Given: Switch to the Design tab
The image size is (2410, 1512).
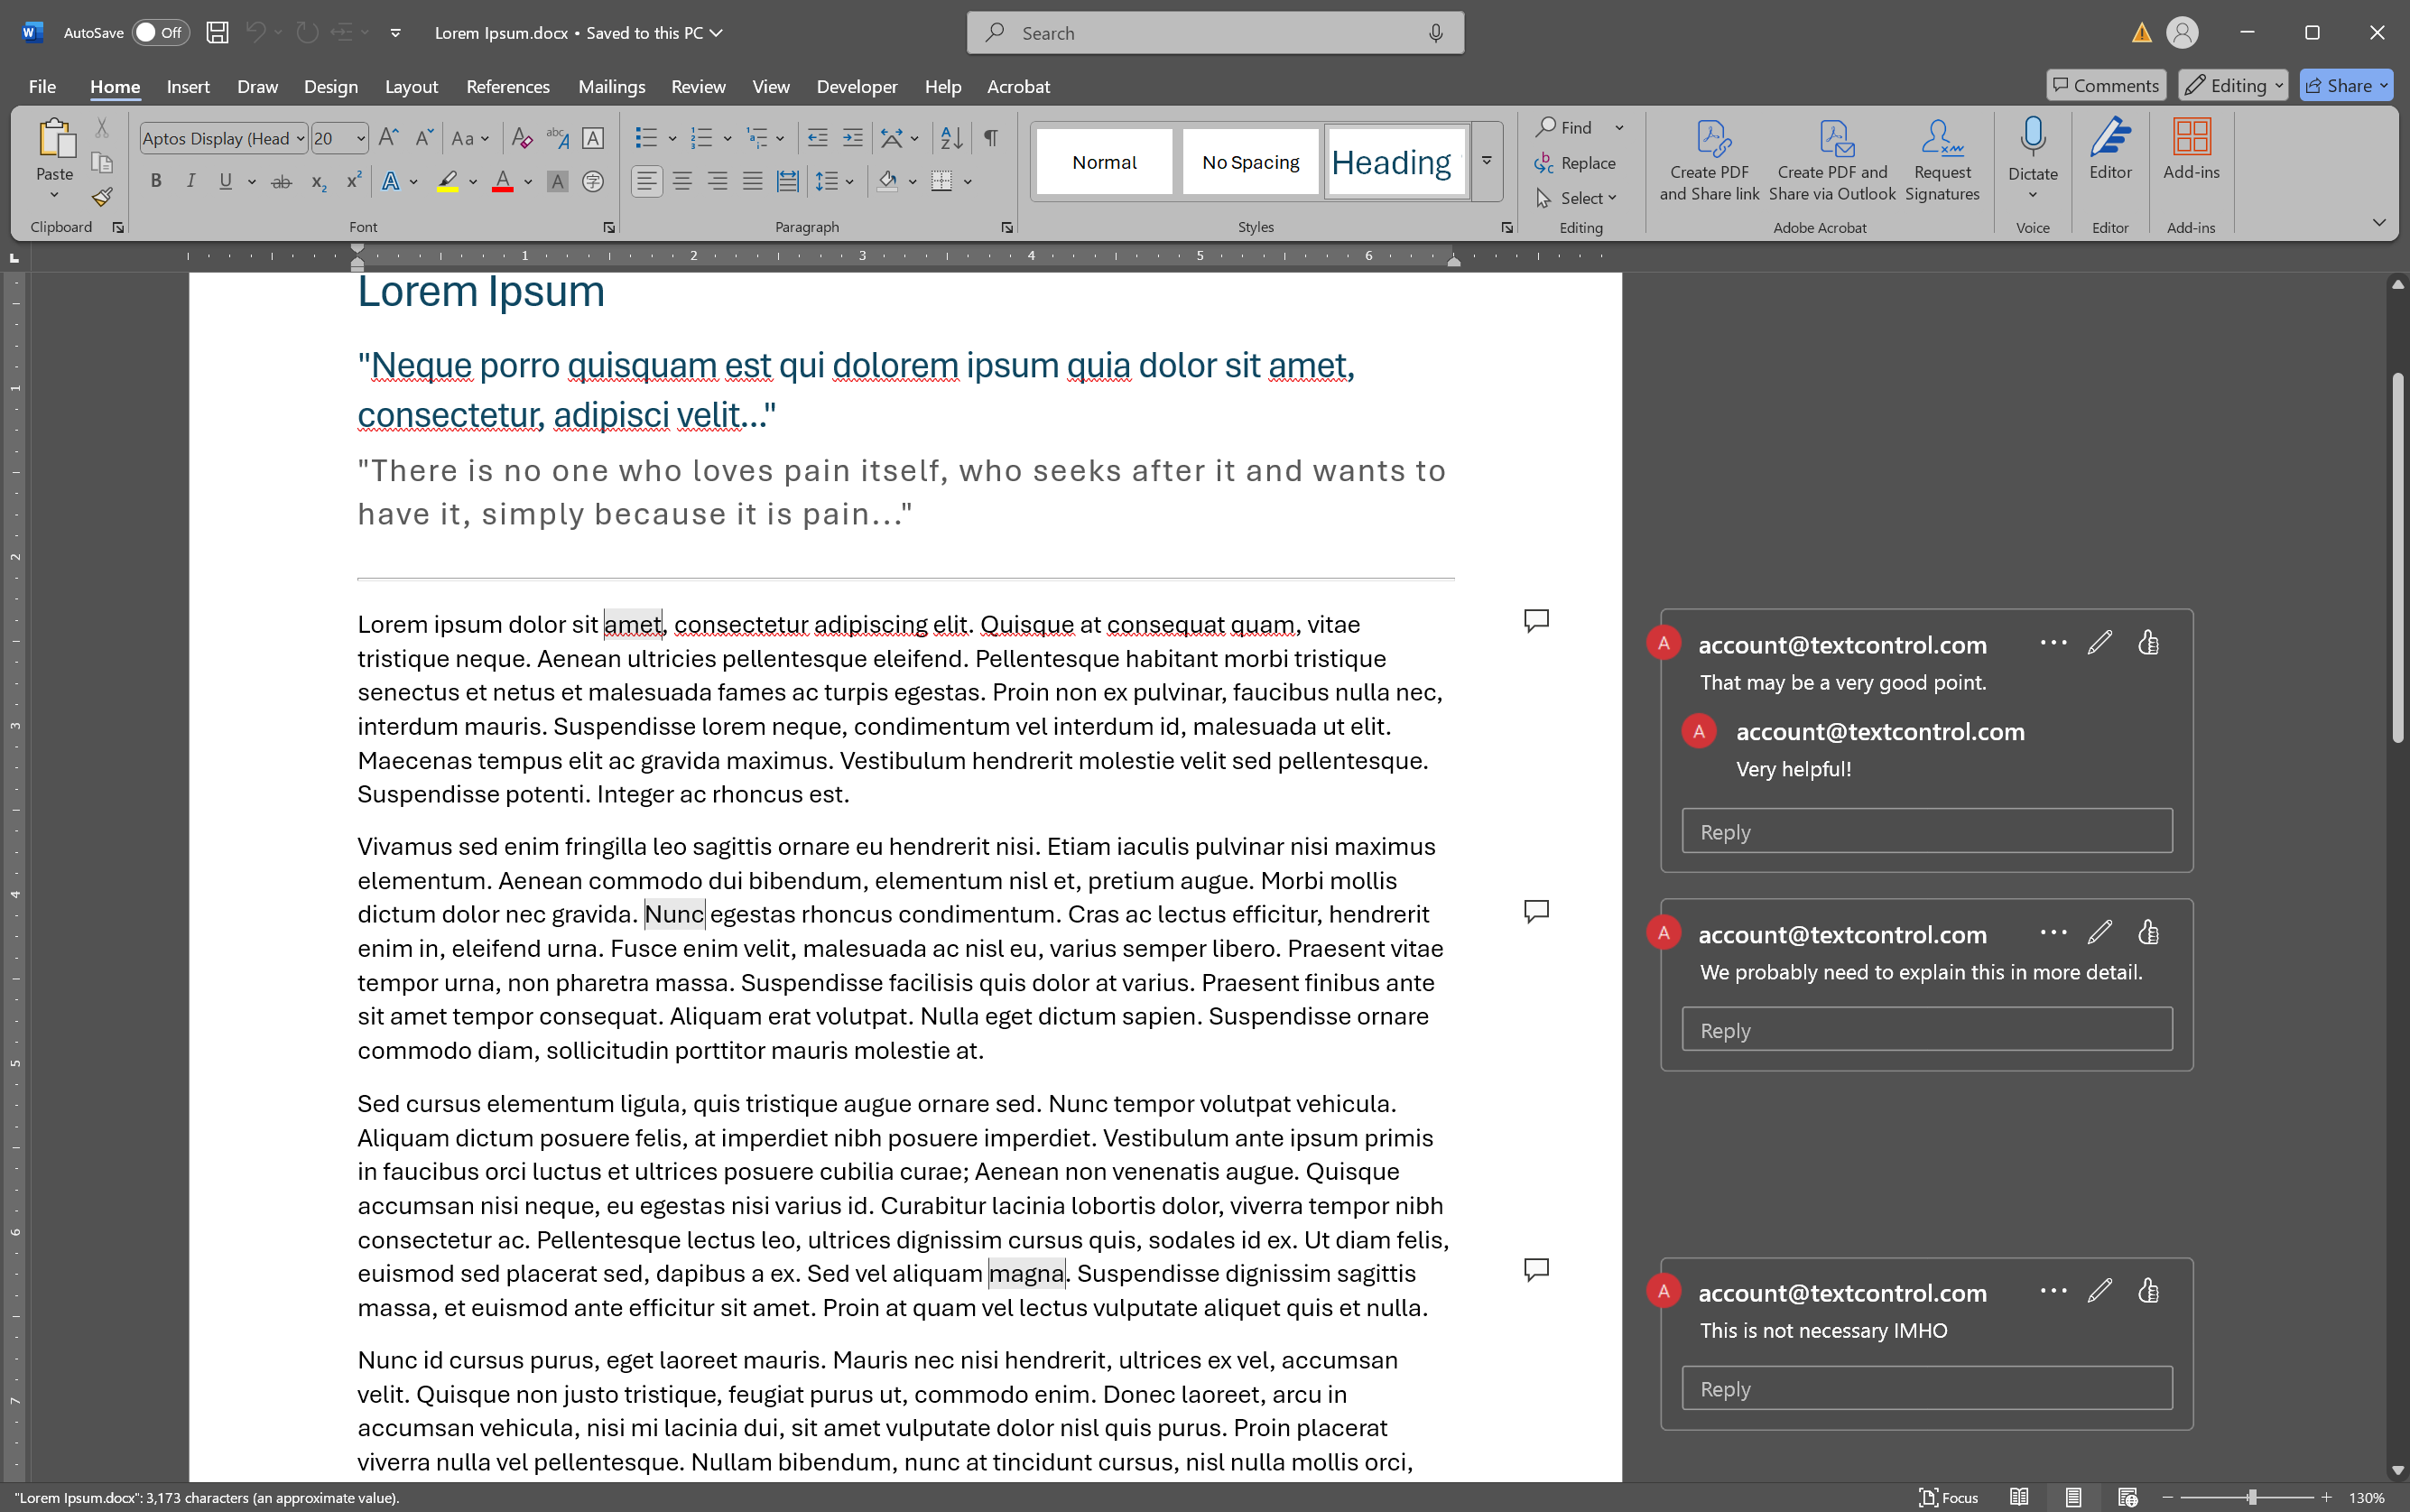Looking at the screenshot, I should coord(331,86).
